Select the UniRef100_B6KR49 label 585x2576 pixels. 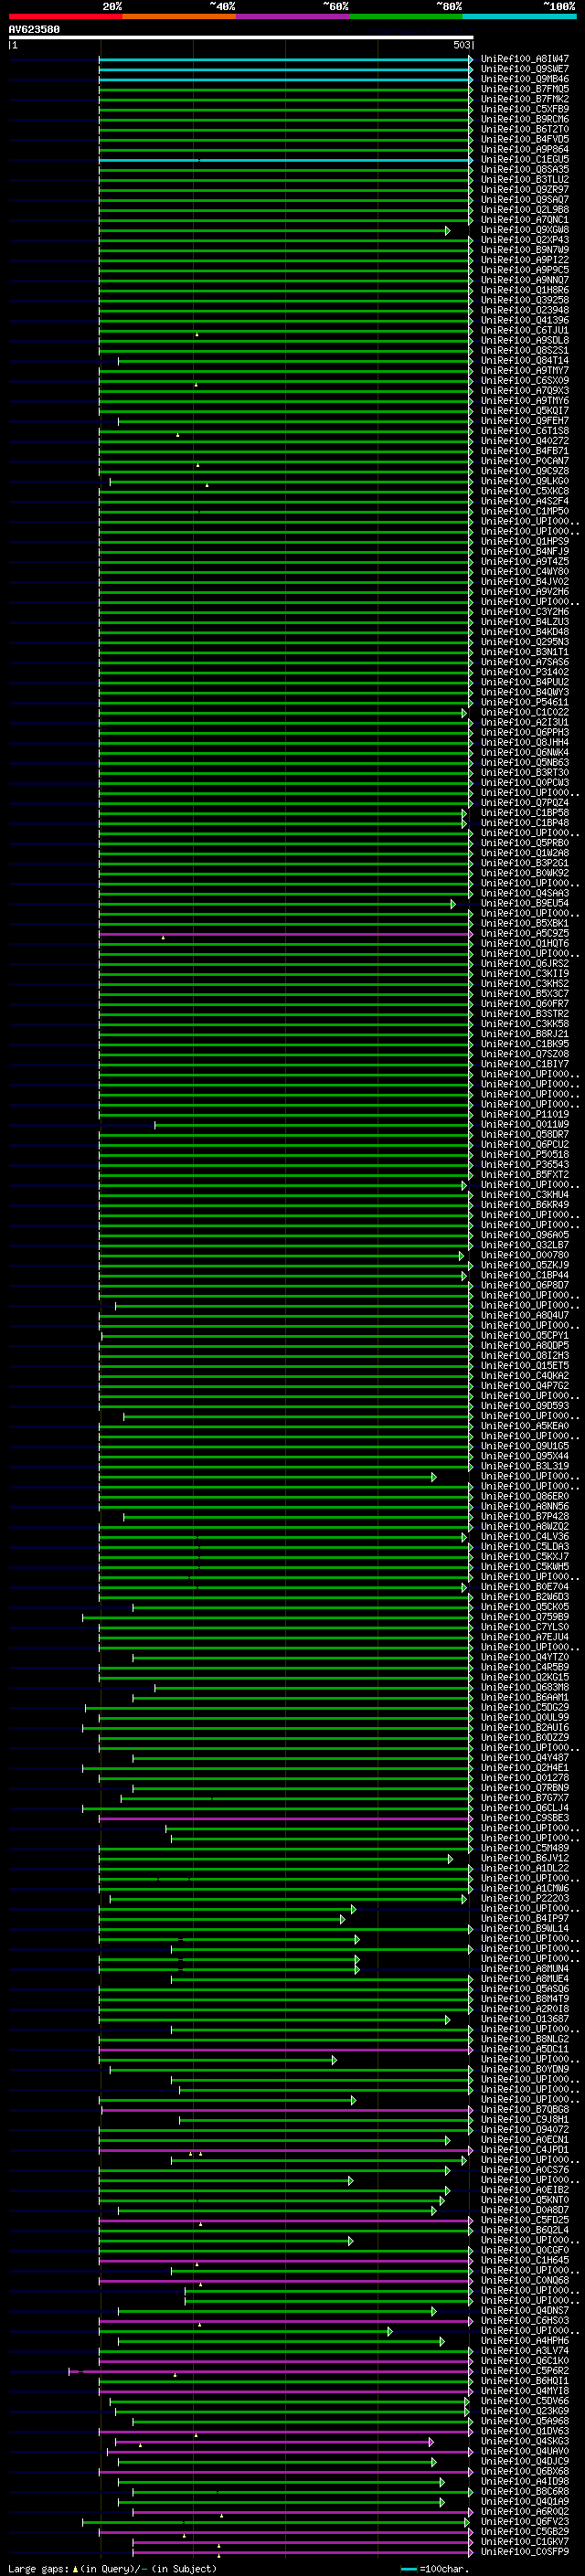(x=524, y=1205)
